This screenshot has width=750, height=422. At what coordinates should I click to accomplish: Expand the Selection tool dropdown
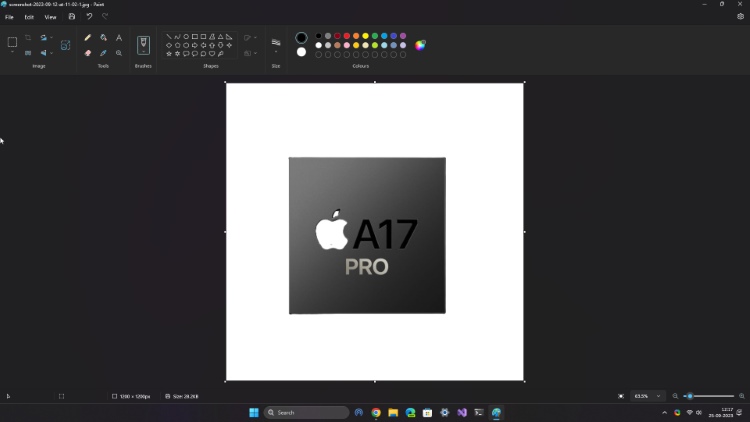(12, 52)
